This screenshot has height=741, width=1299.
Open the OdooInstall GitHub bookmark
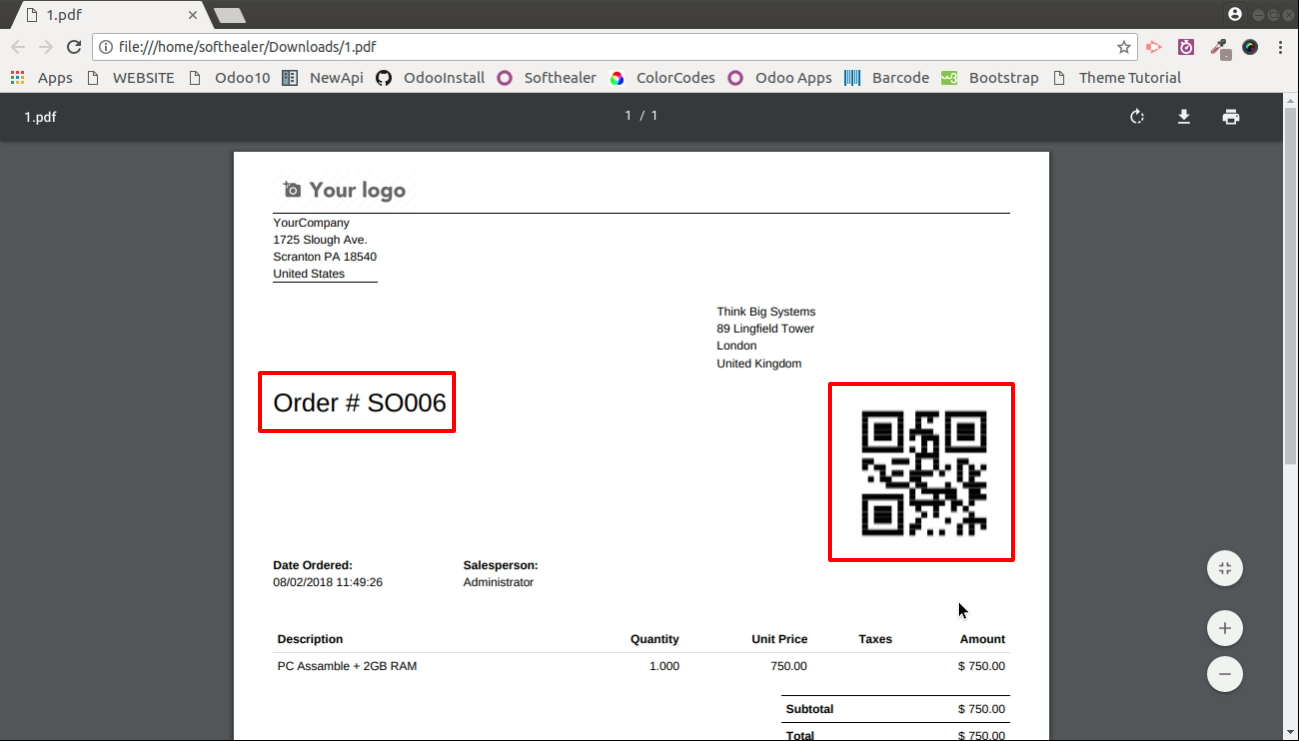[x=431, y=78]
